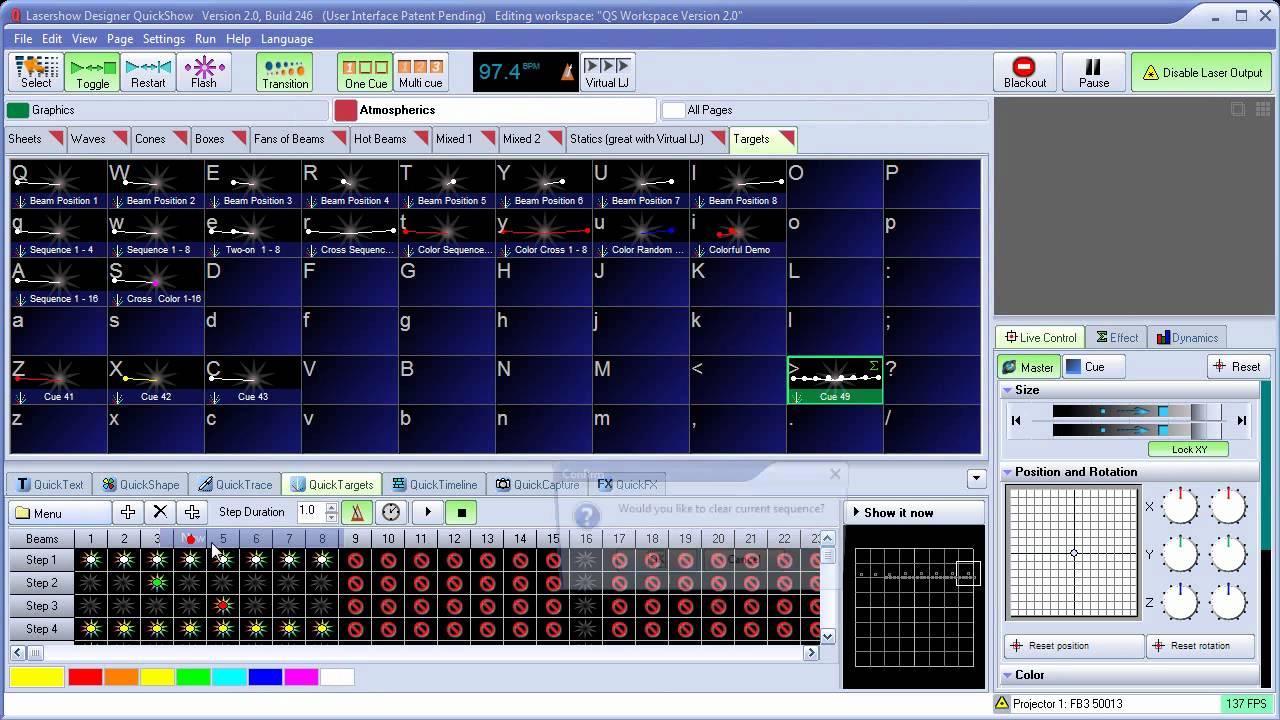Hit the Blackout button
The image size is (1280, 720).
pos(1025,72)
